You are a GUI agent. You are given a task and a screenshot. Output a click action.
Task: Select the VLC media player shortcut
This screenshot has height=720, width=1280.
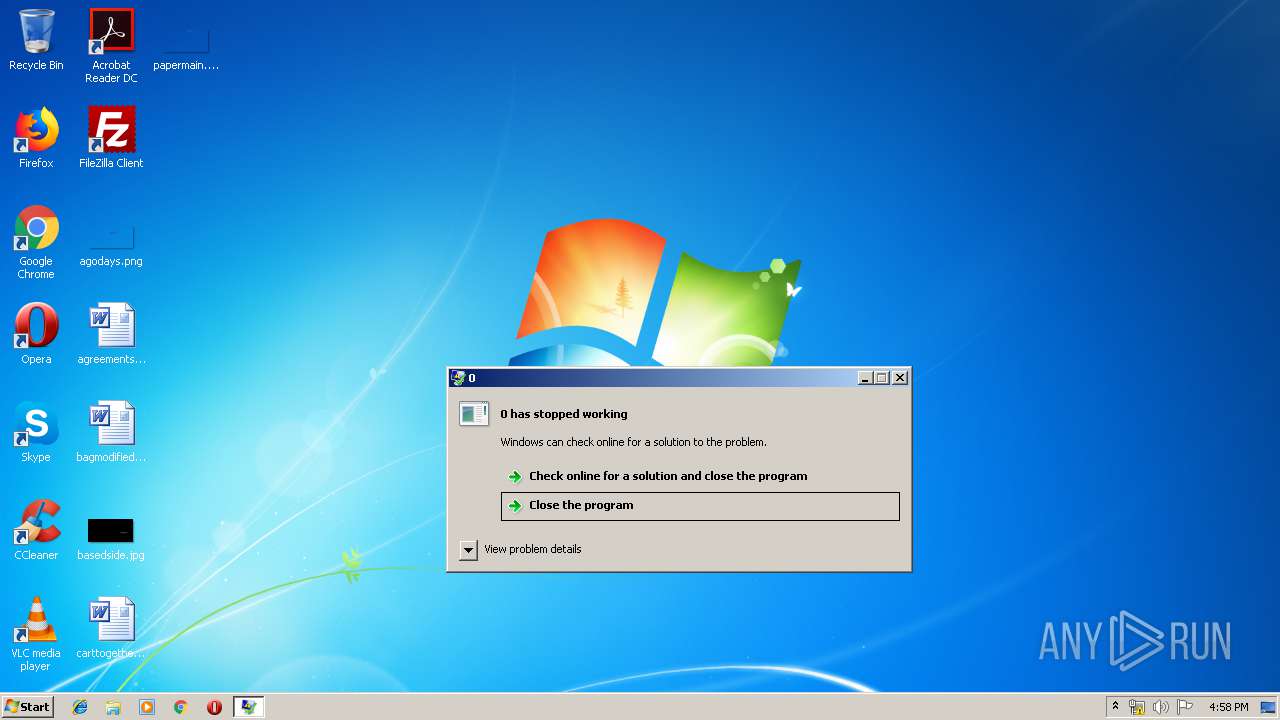point(36,634)
